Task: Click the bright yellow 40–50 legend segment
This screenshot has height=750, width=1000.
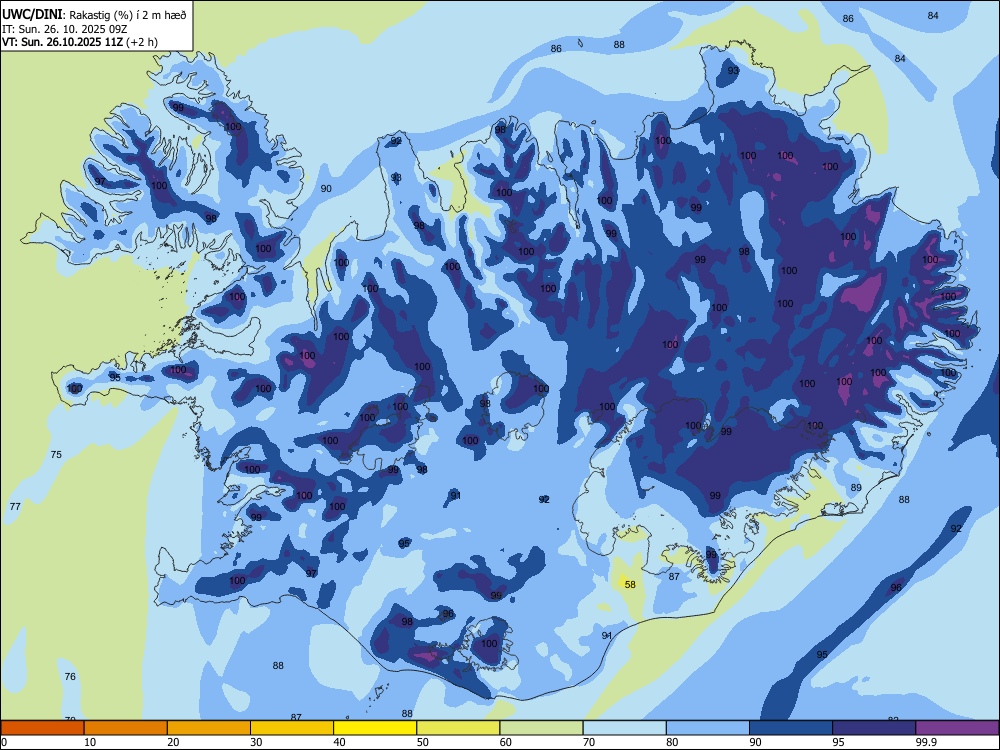Action: (375, 728)
